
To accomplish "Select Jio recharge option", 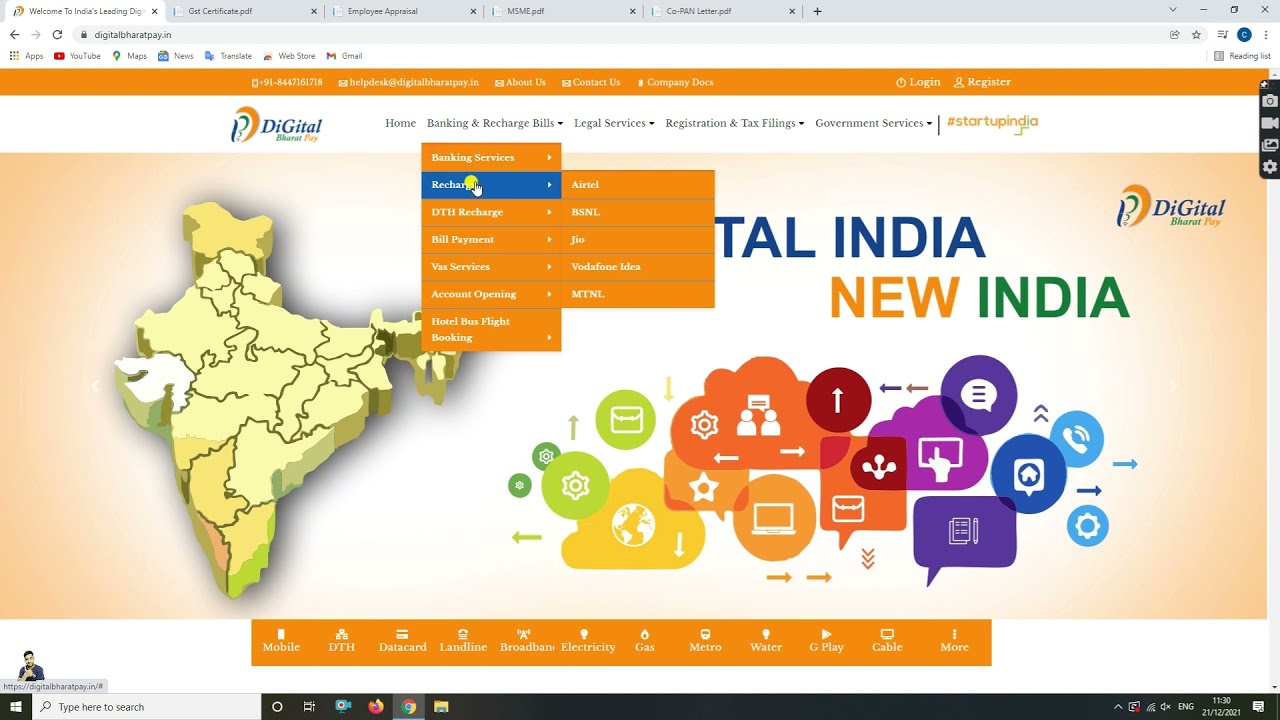I will tap(638, 239).
